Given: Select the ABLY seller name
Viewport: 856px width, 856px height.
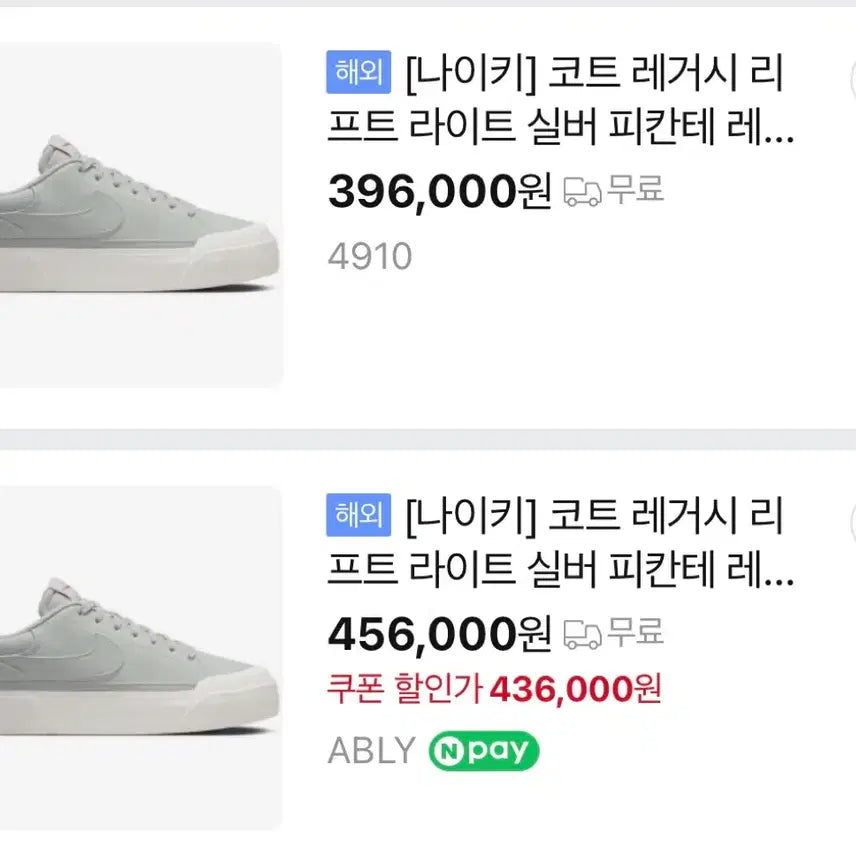Looking at the screenshot, I should (370, 751).
